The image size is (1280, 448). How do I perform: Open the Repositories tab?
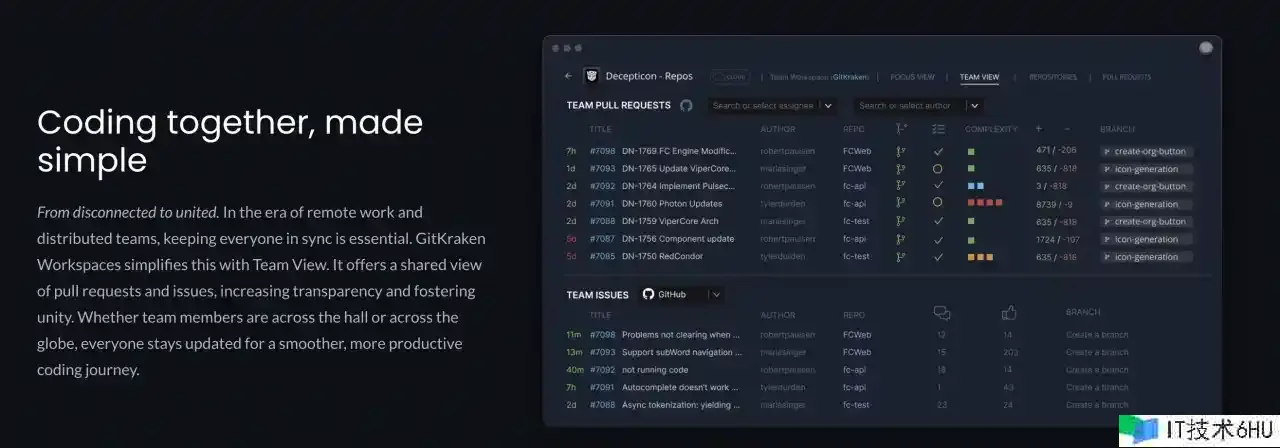[1053, 77]
